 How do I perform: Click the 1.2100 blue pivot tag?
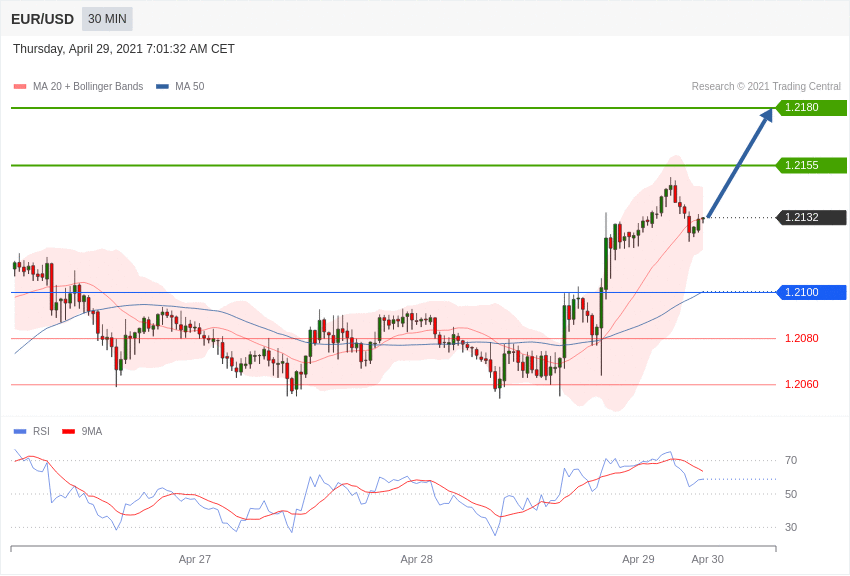click(x=812, y=292)
